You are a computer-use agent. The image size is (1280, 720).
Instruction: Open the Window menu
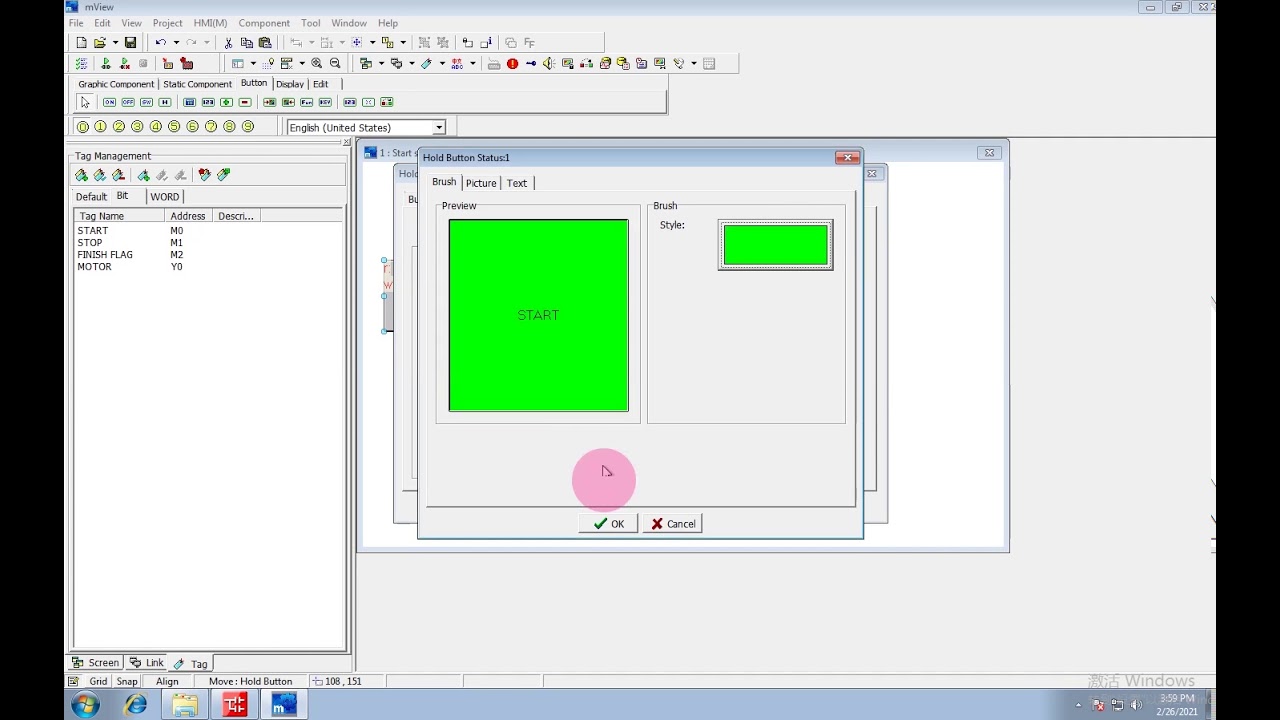349,23
